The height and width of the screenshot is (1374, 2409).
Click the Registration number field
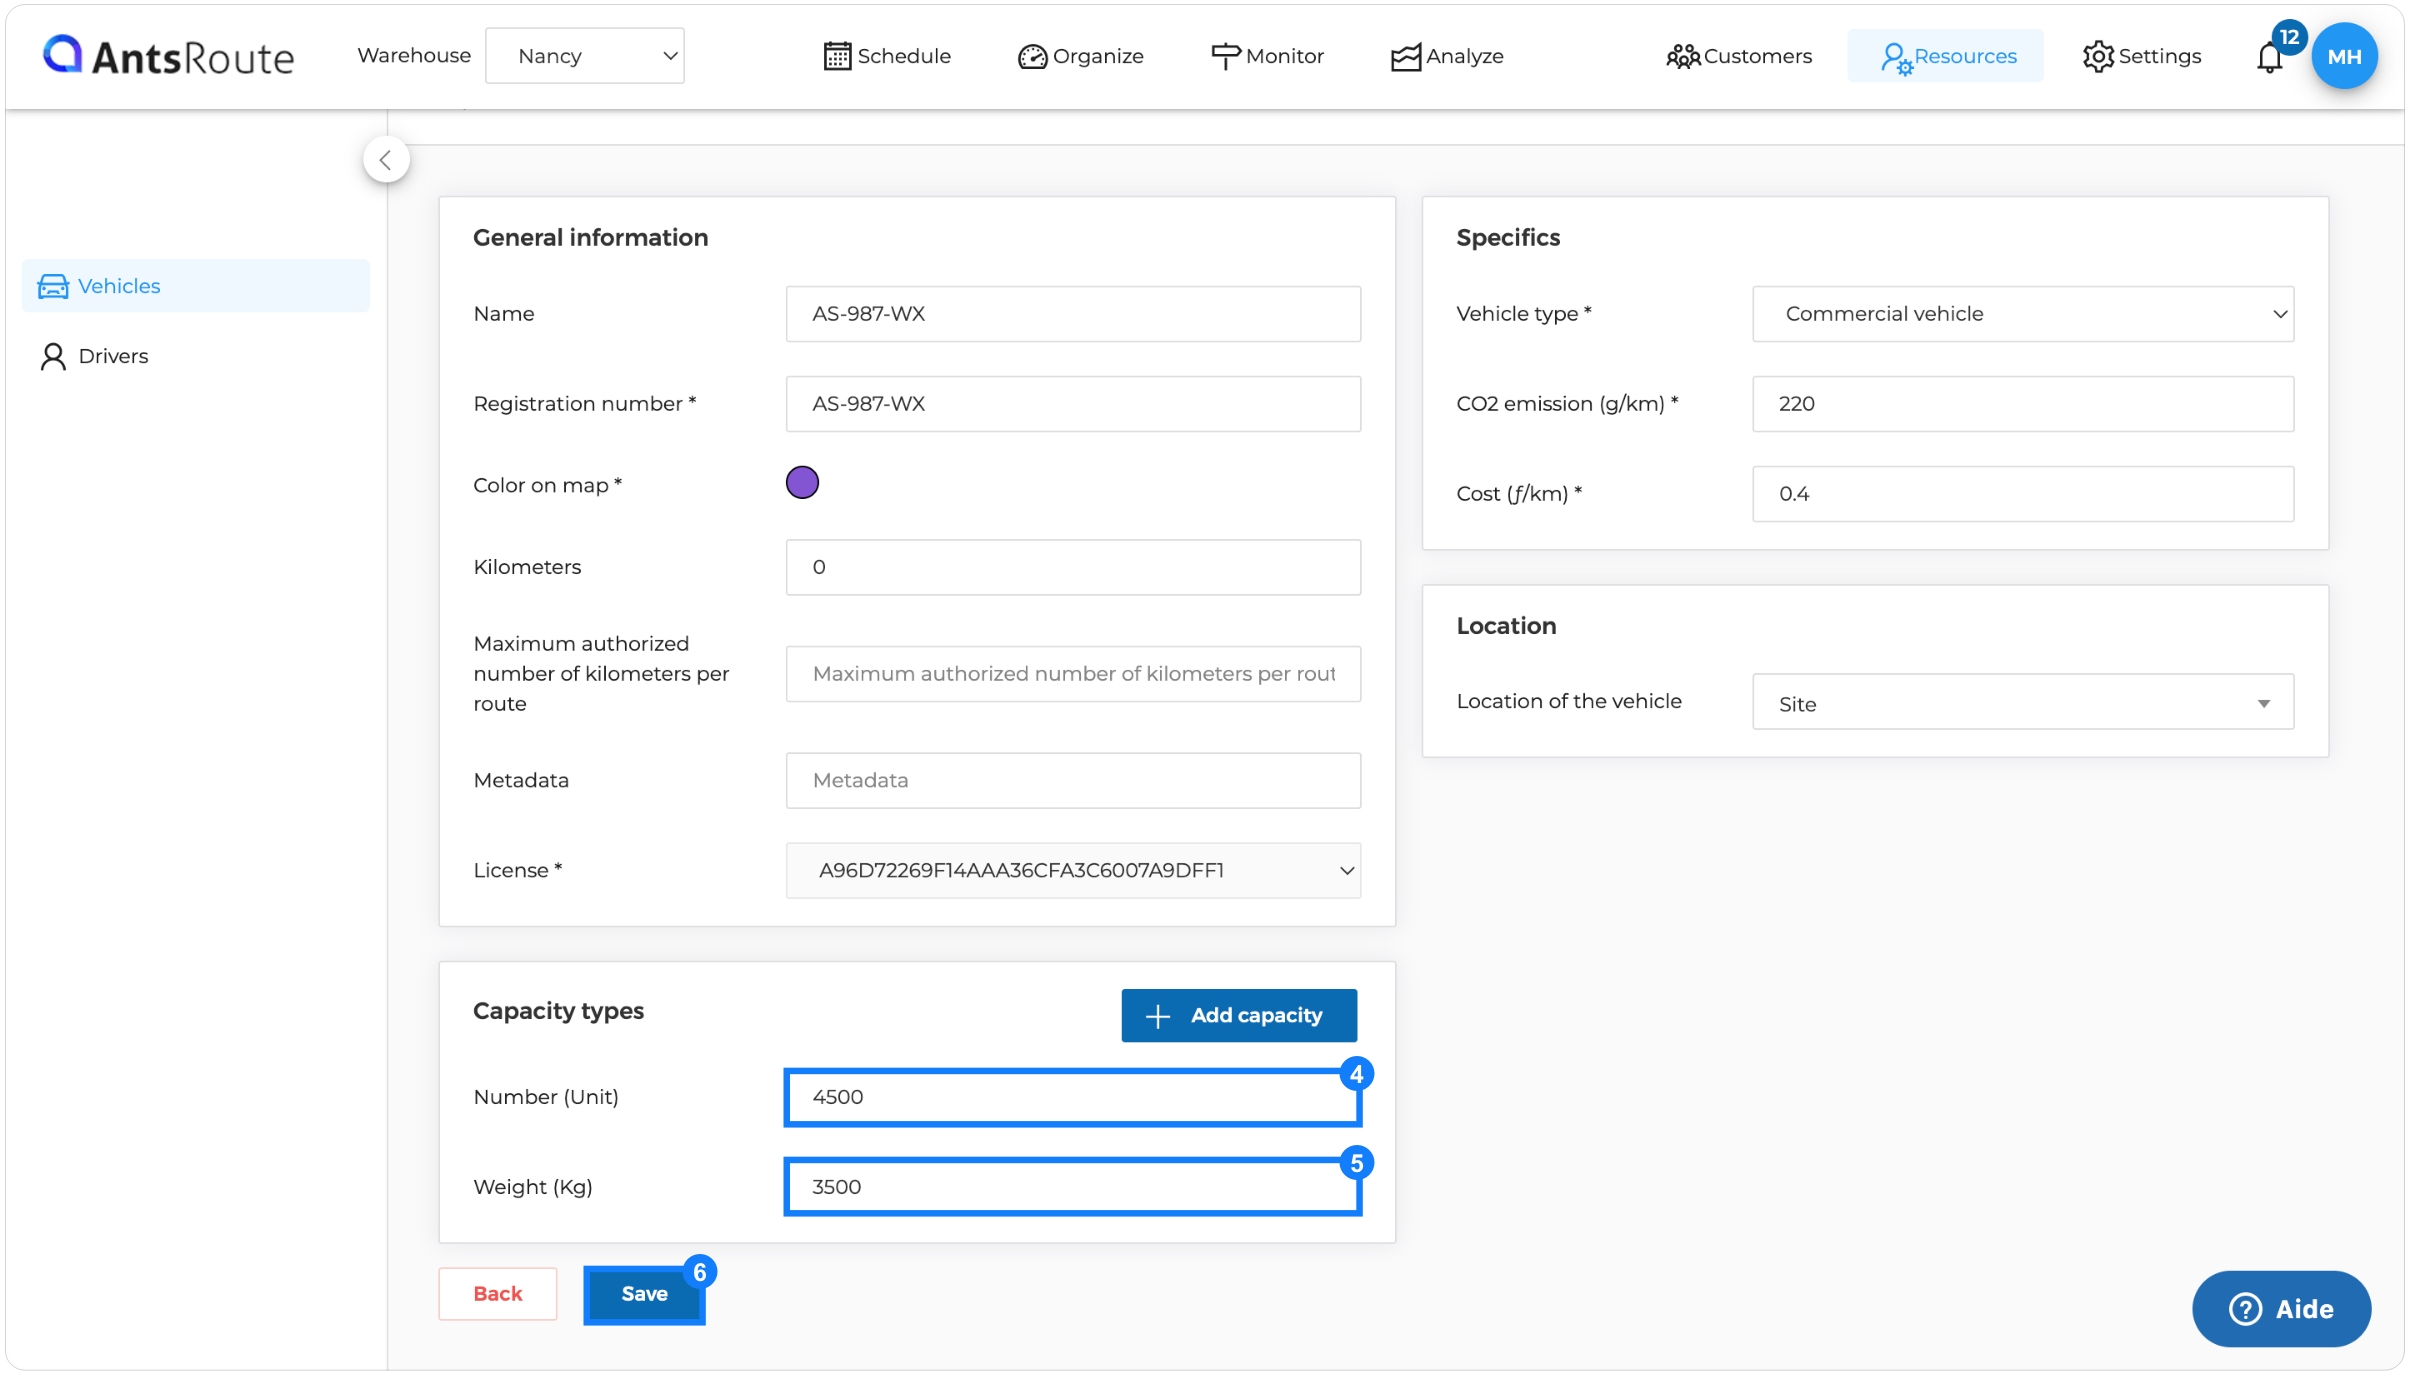pos(1073,404)
